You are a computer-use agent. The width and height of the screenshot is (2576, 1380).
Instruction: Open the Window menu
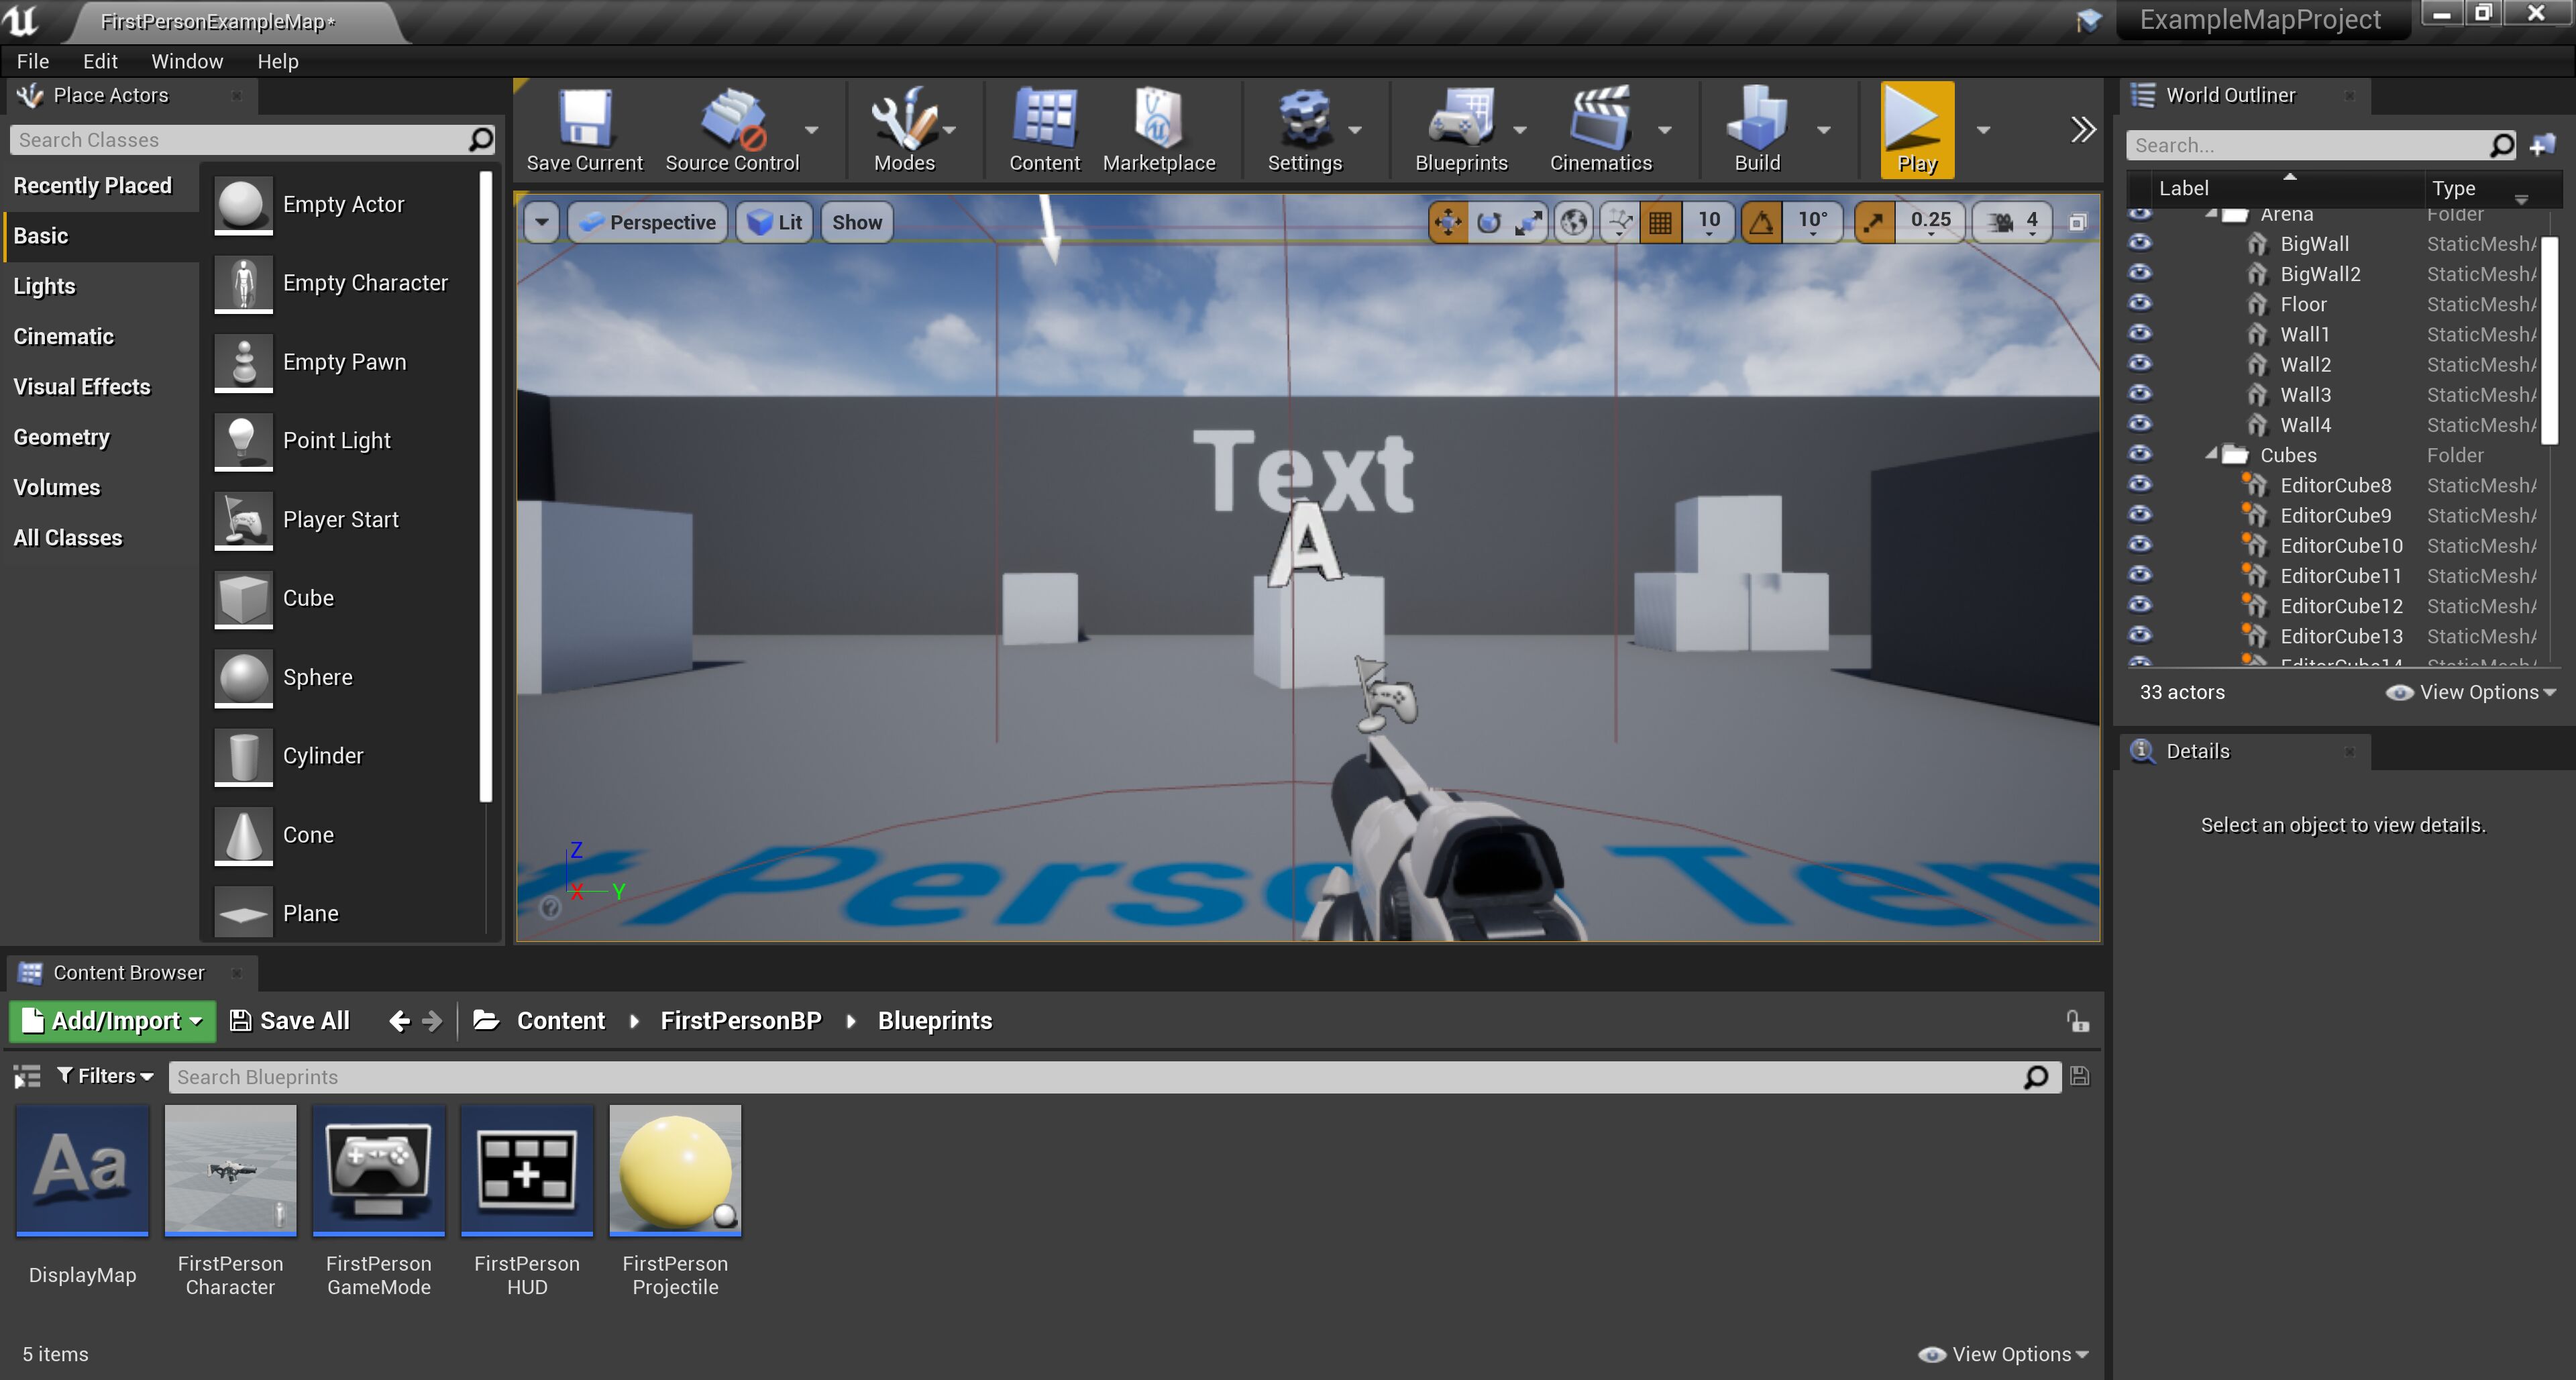[x=186, y=61]
